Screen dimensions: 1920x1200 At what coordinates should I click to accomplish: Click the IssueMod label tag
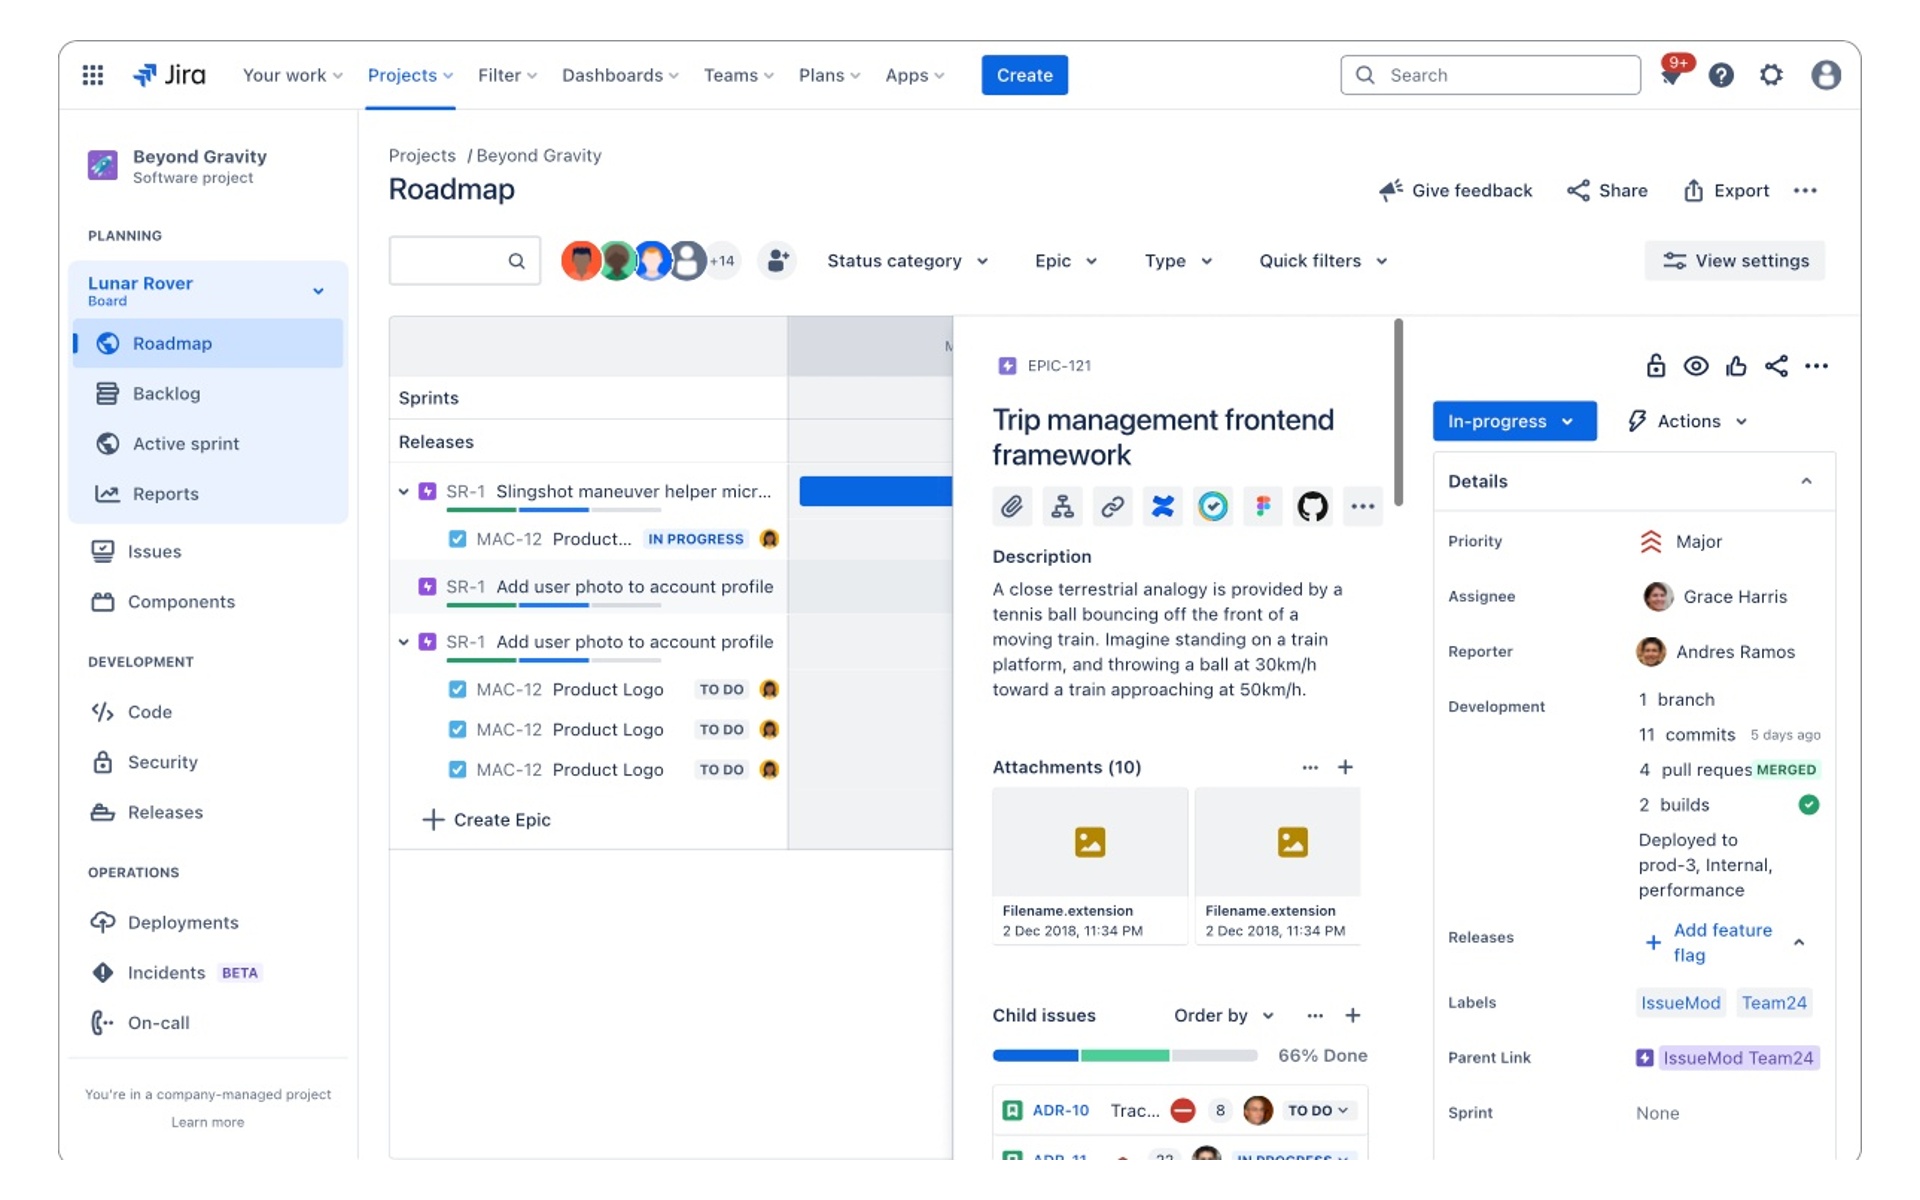point(1680,1002)
